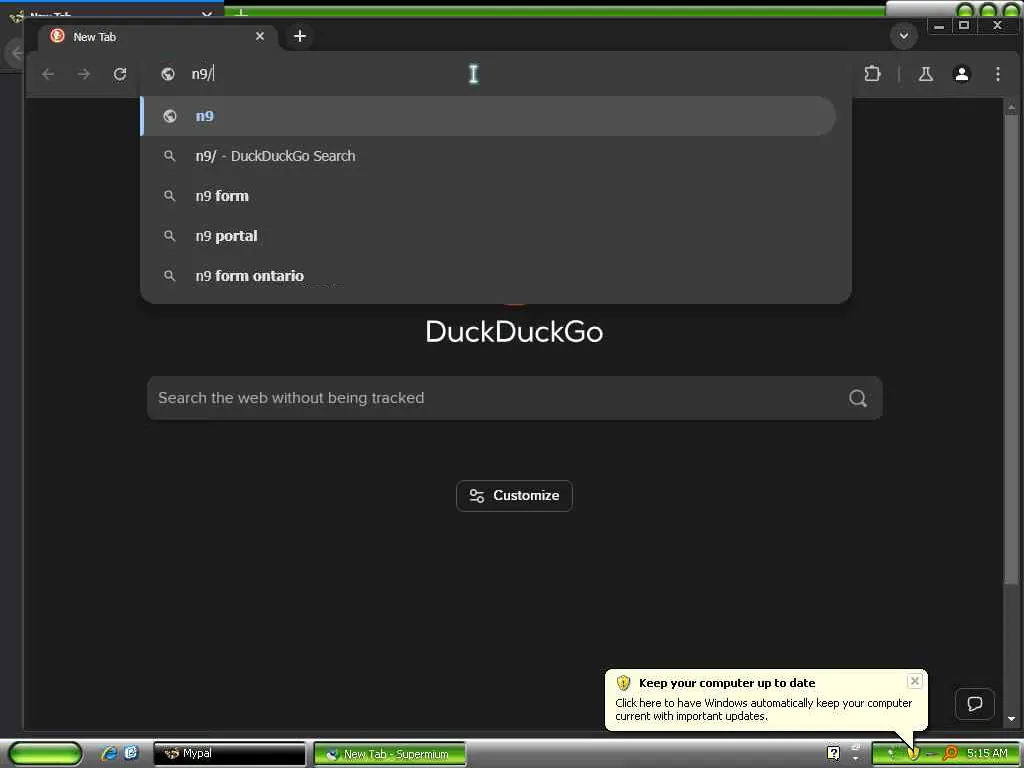The width and height of the screenshot is (1024, 768).
Task: Minimize the Supermium browser window
Action: (938, 26)
